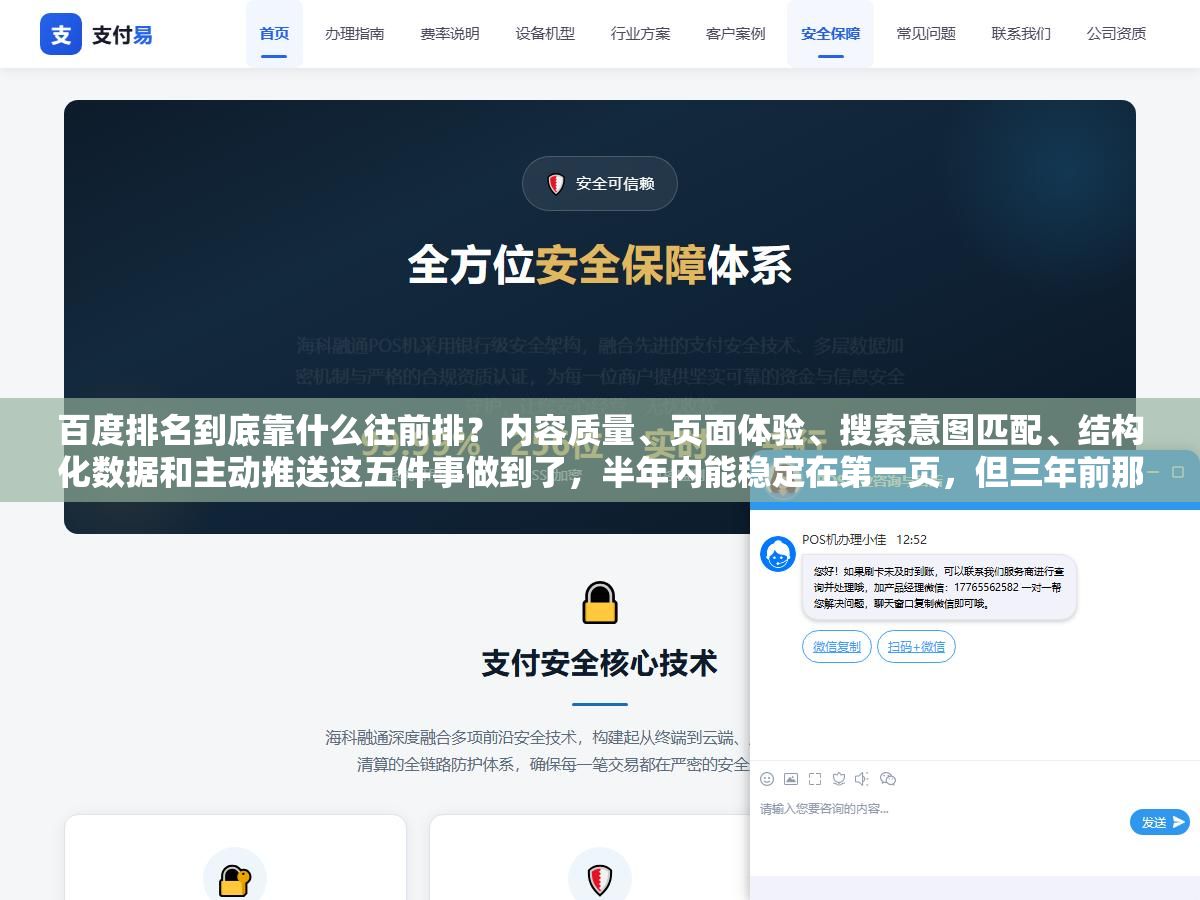1200x900 pixels.
Task: Click the 支付安全核心技术 heading
Action: coord(600,664)
